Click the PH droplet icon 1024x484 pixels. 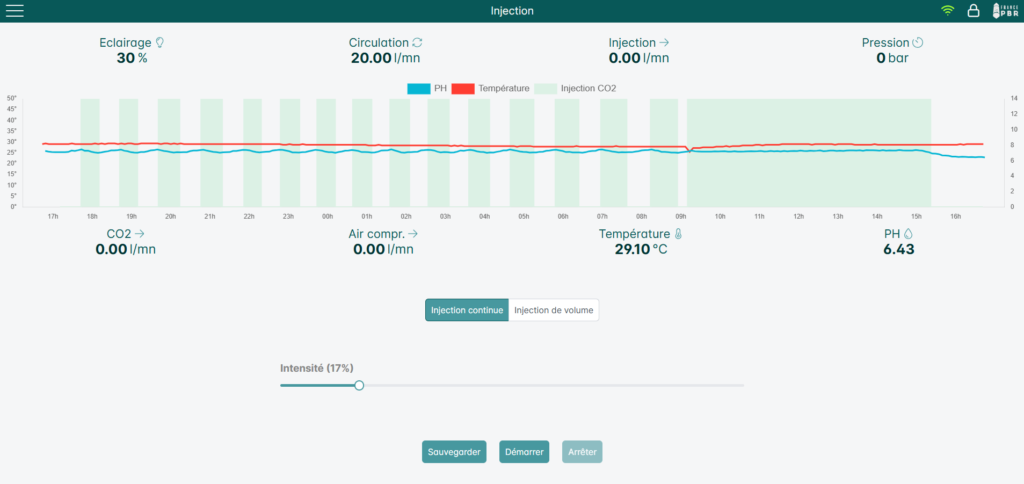pos(908,234)
